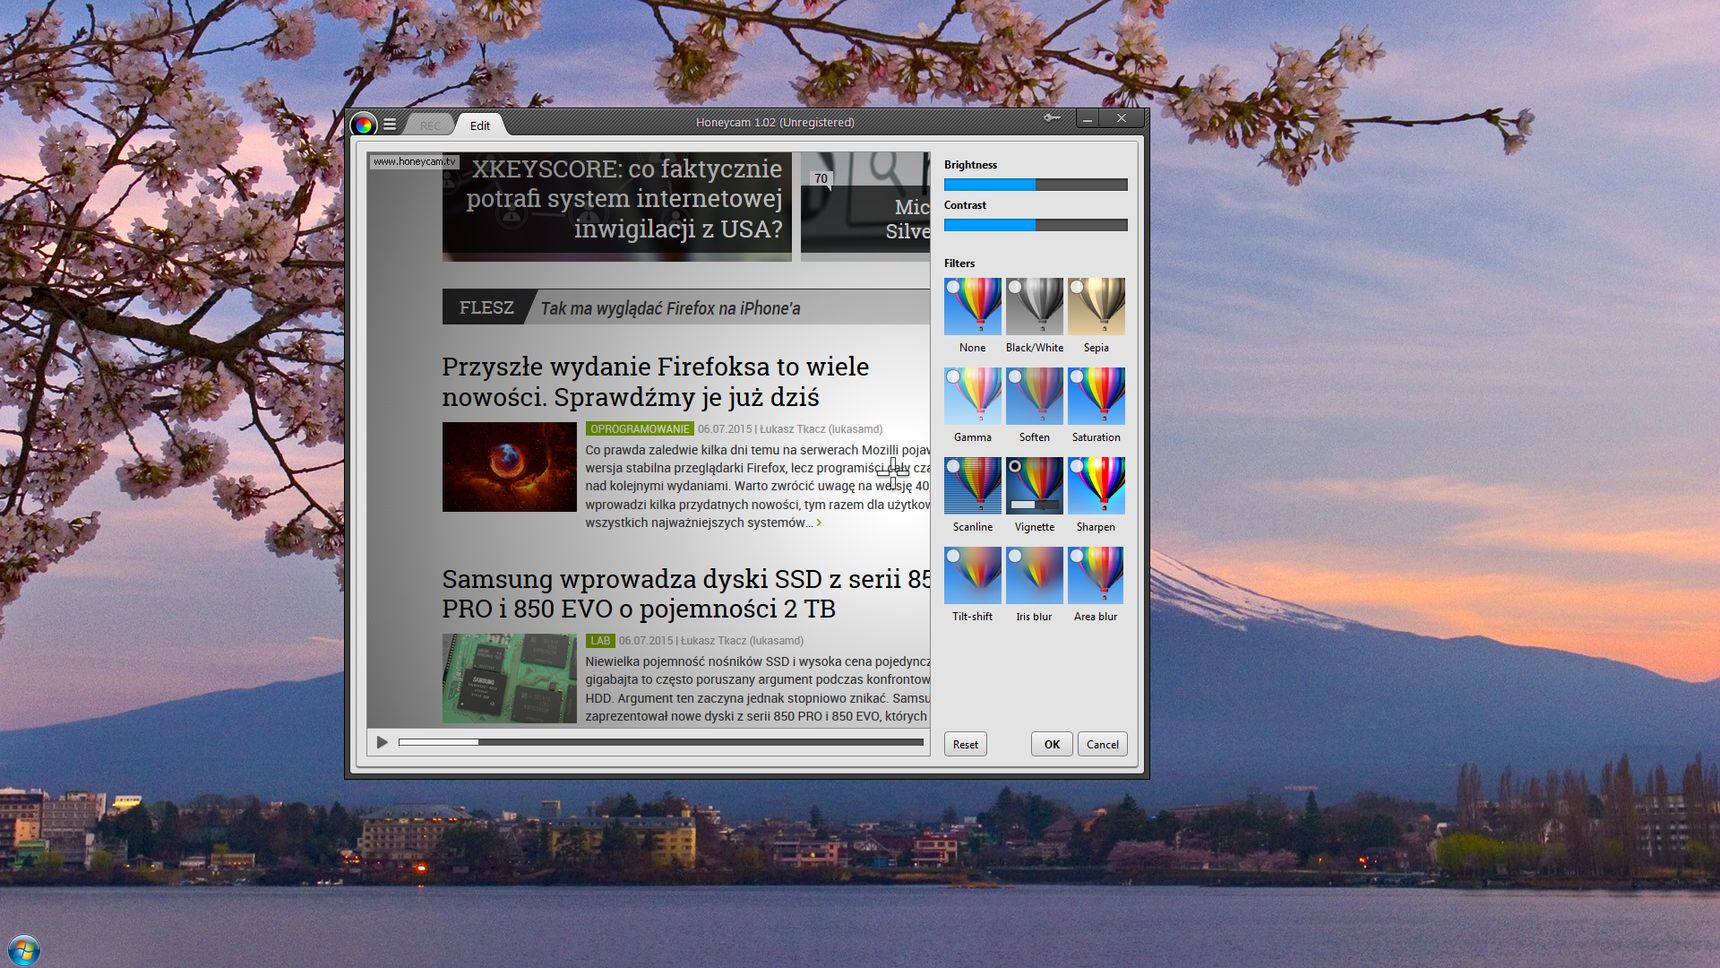Confirm changes with the OK button
1720x968 pixels.
point(1052,744)
